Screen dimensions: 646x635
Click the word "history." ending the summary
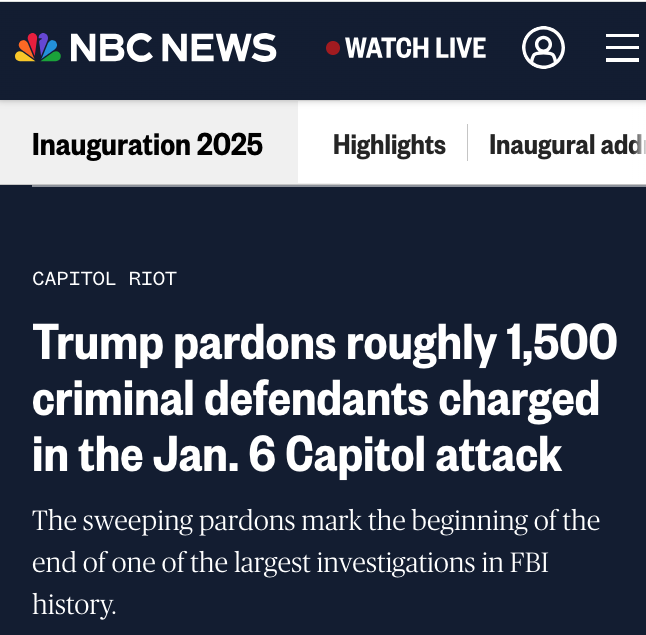point(74,604)
